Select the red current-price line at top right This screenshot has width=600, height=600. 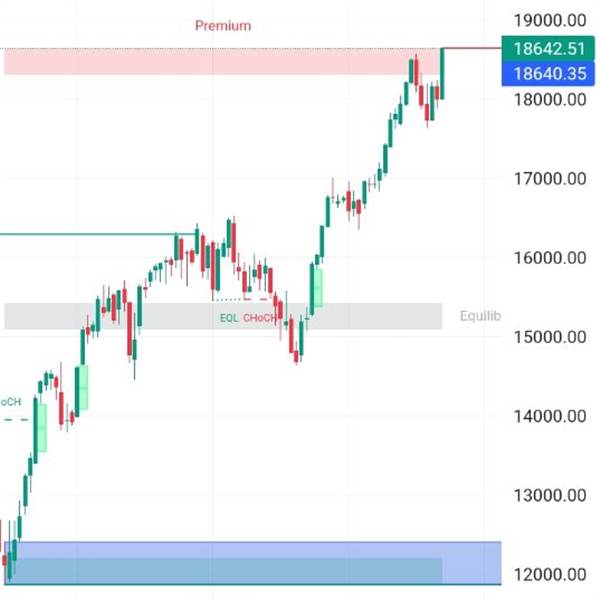click(x=473, y=48)
